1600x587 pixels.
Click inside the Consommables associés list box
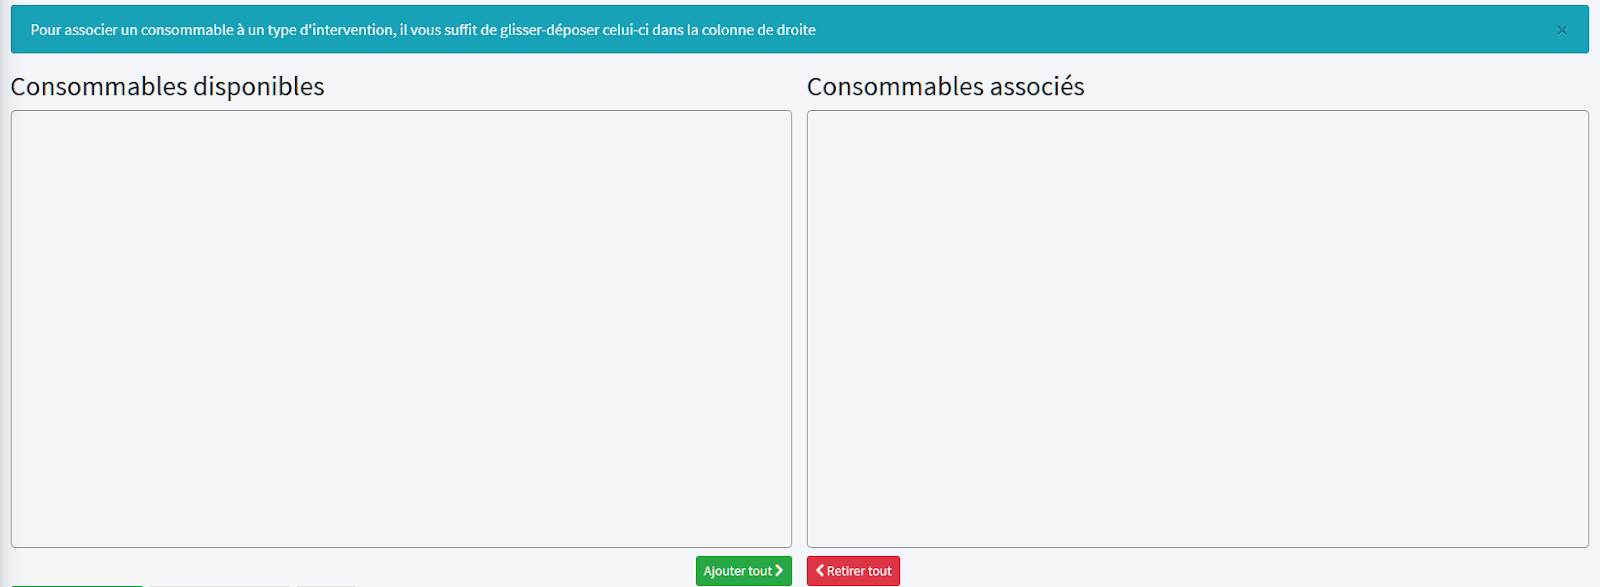pos(1197,328)
